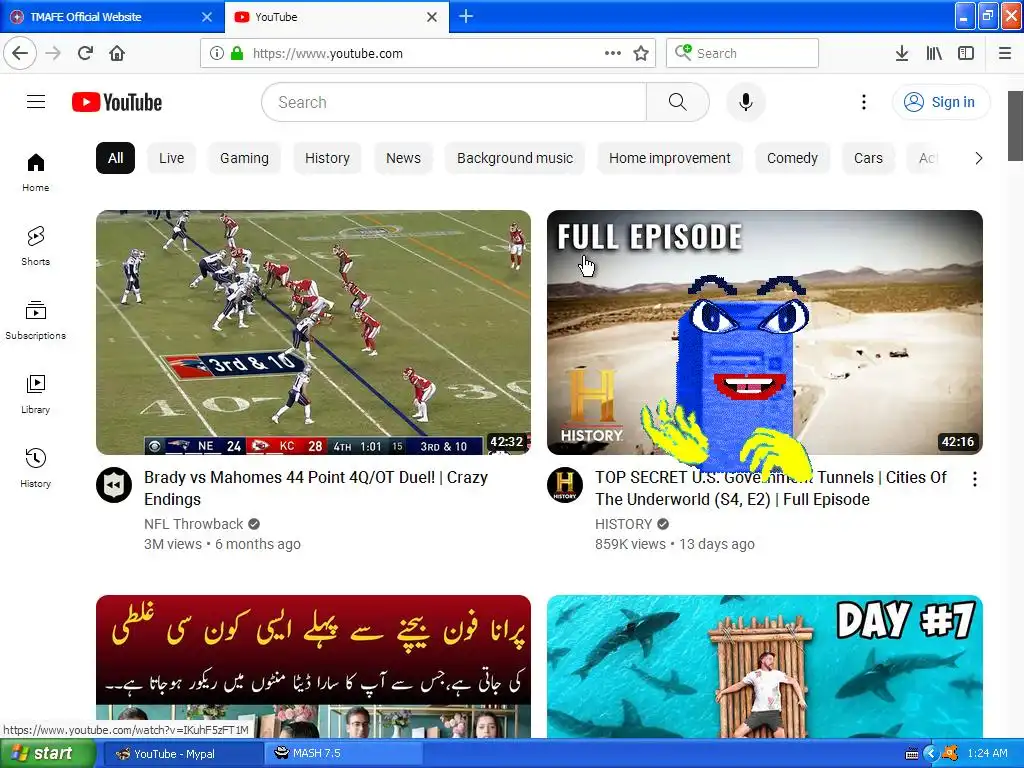Bookmark this page with the star icon
This screenshot has width=1024, height=768.
coord(641,53)
